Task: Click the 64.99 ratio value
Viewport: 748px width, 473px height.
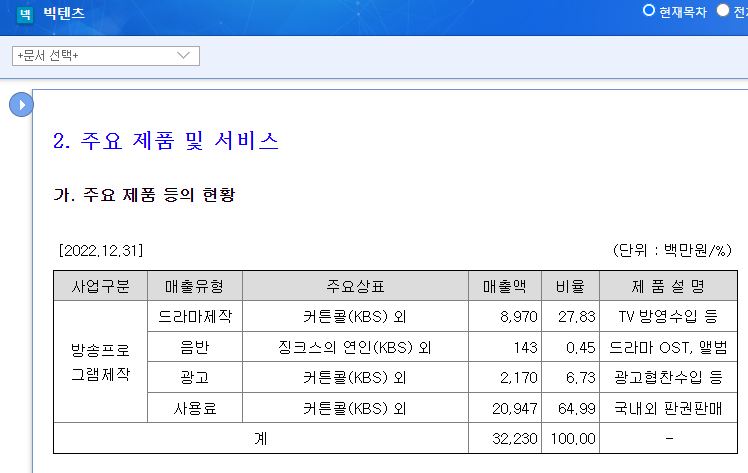Action: click(x=577, y=408)
